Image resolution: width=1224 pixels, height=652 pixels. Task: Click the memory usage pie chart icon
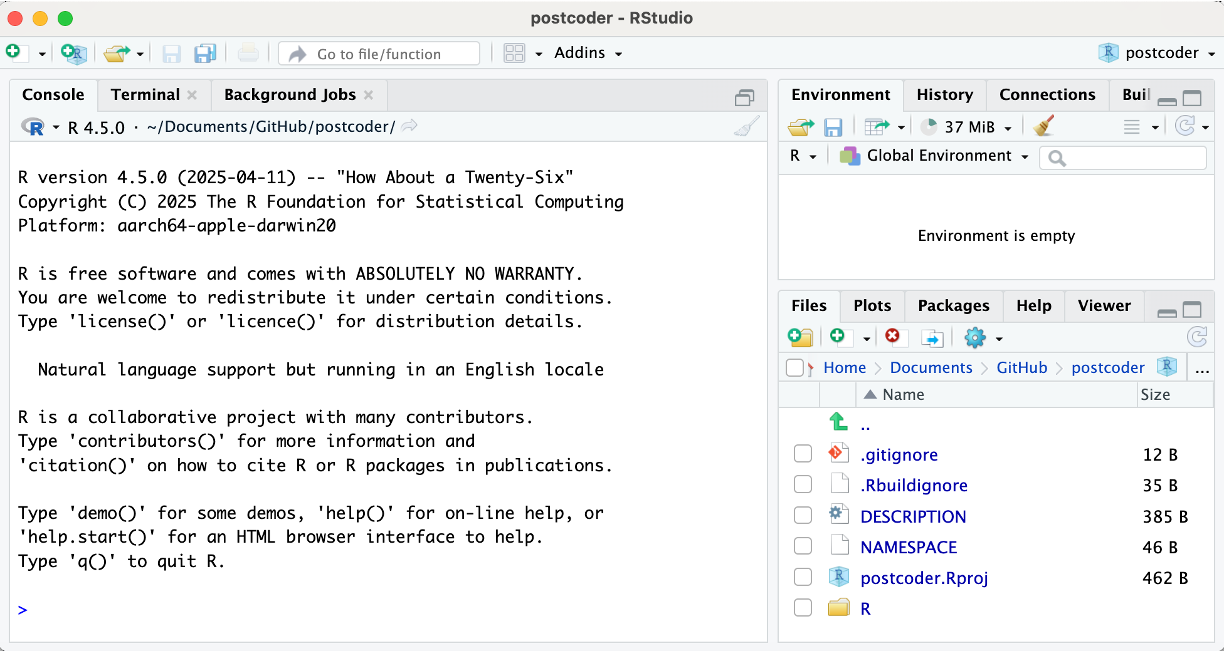click(929, 127)
